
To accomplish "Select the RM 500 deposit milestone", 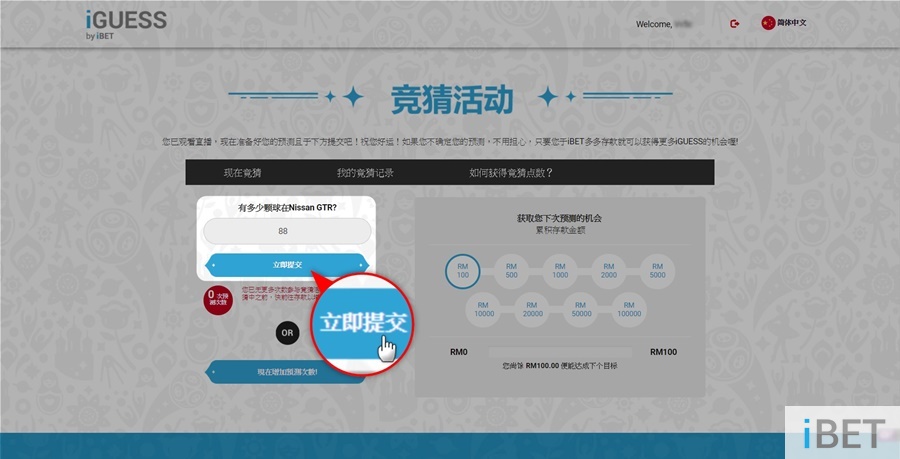I will (511, 270).
